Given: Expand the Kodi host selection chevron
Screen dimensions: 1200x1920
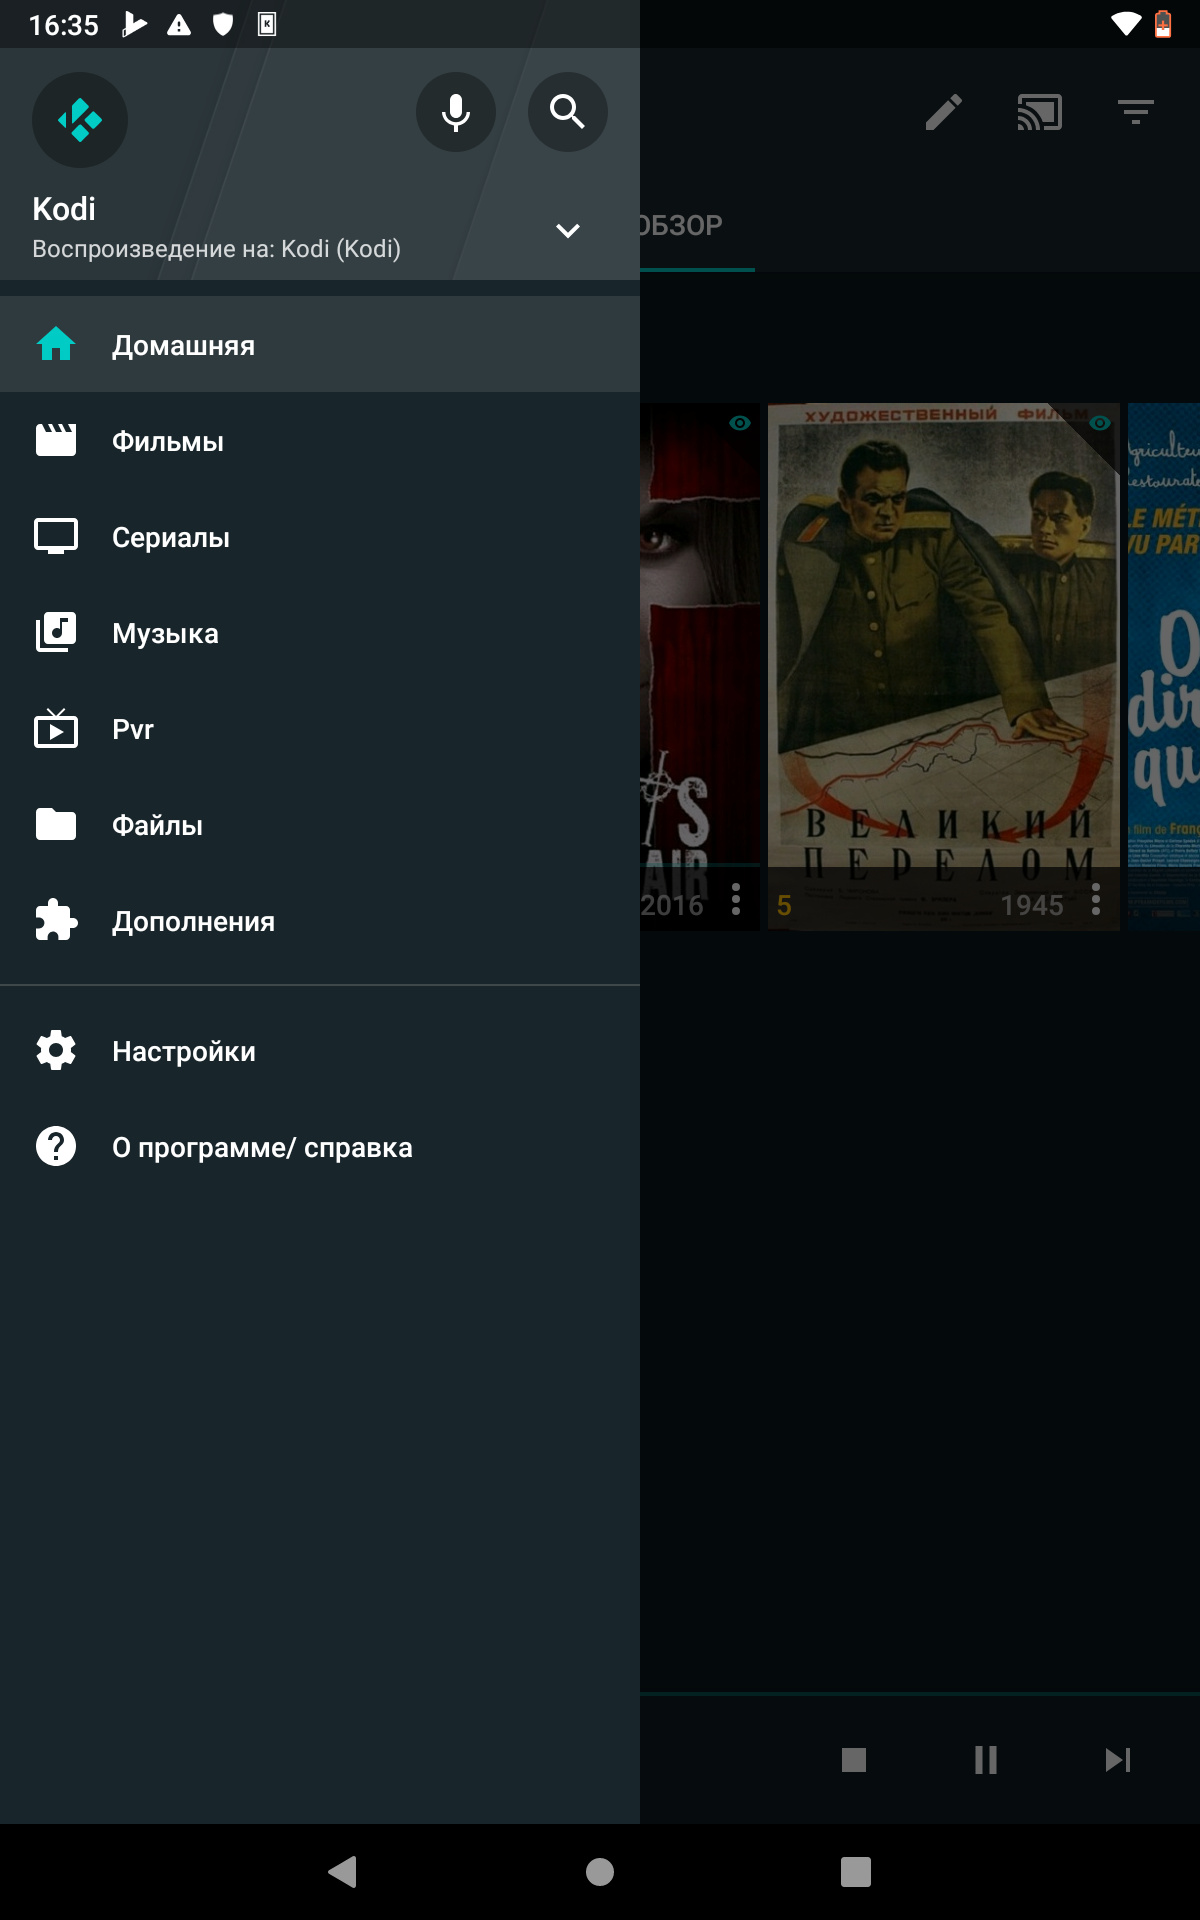Looking at the screenshot, I should (x=567, y=231).
